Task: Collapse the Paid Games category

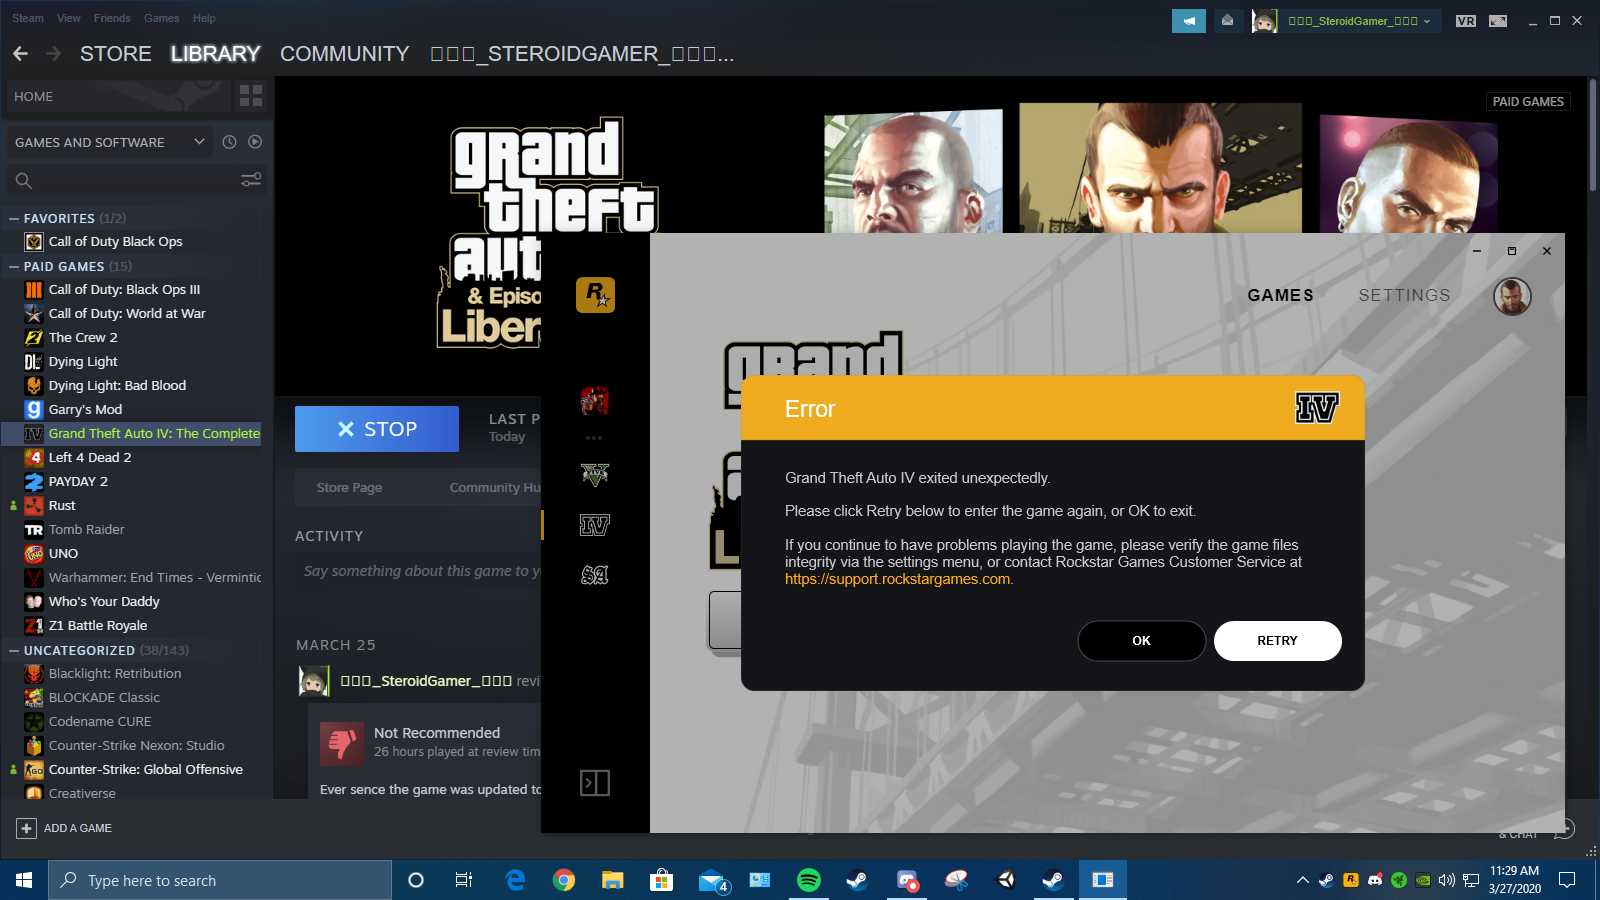Action: pos(14,266)
